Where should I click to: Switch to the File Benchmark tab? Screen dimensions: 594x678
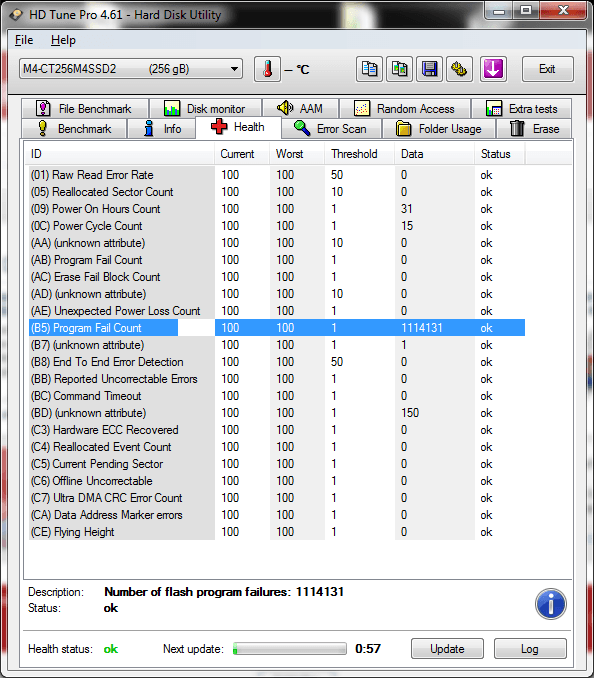[x=85, y=108]
